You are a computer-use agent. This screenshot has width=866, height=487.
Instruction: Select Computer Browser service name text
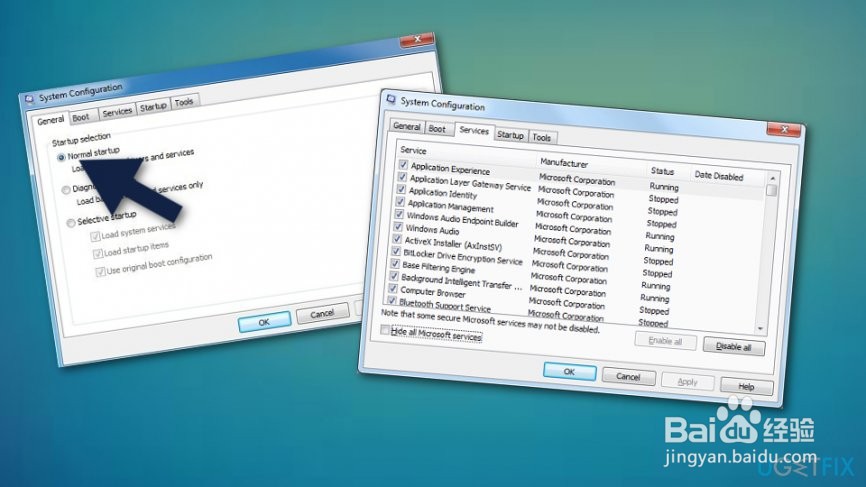click(x=433, y=292)
